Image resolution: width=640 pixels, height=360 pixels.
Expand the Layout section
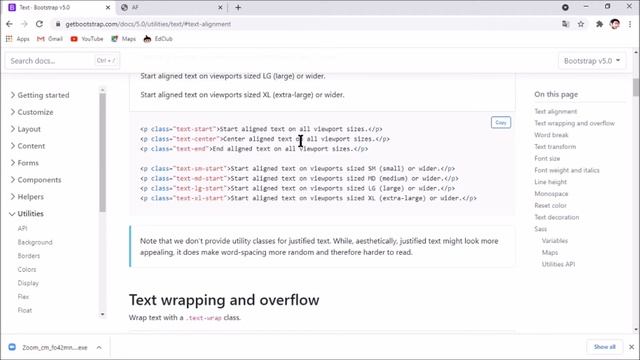25,129
